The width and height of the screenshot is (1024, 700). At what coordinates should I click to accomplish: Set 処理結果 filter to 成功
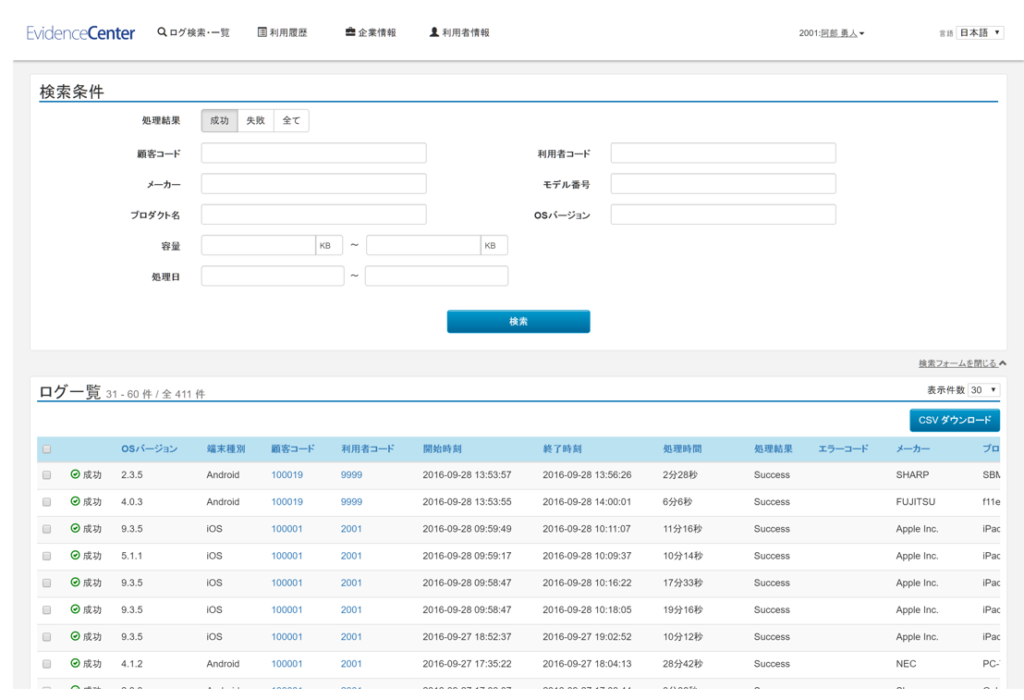click(219, 121)
